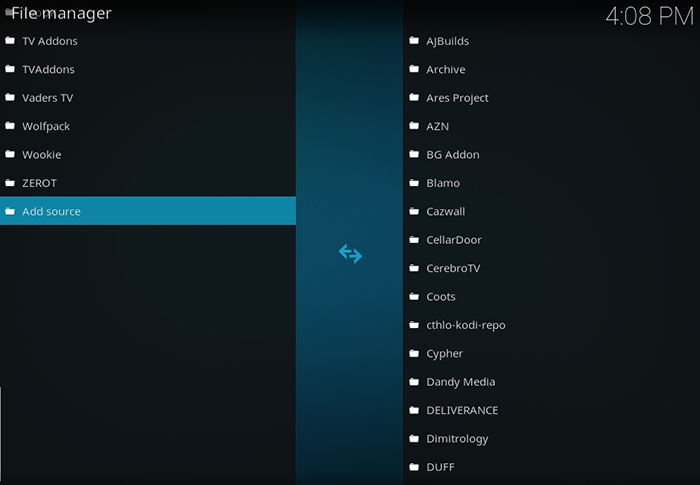This screenshot has width=700, height=485.
Task: Select the BG Addon entry
Action: 551,155
